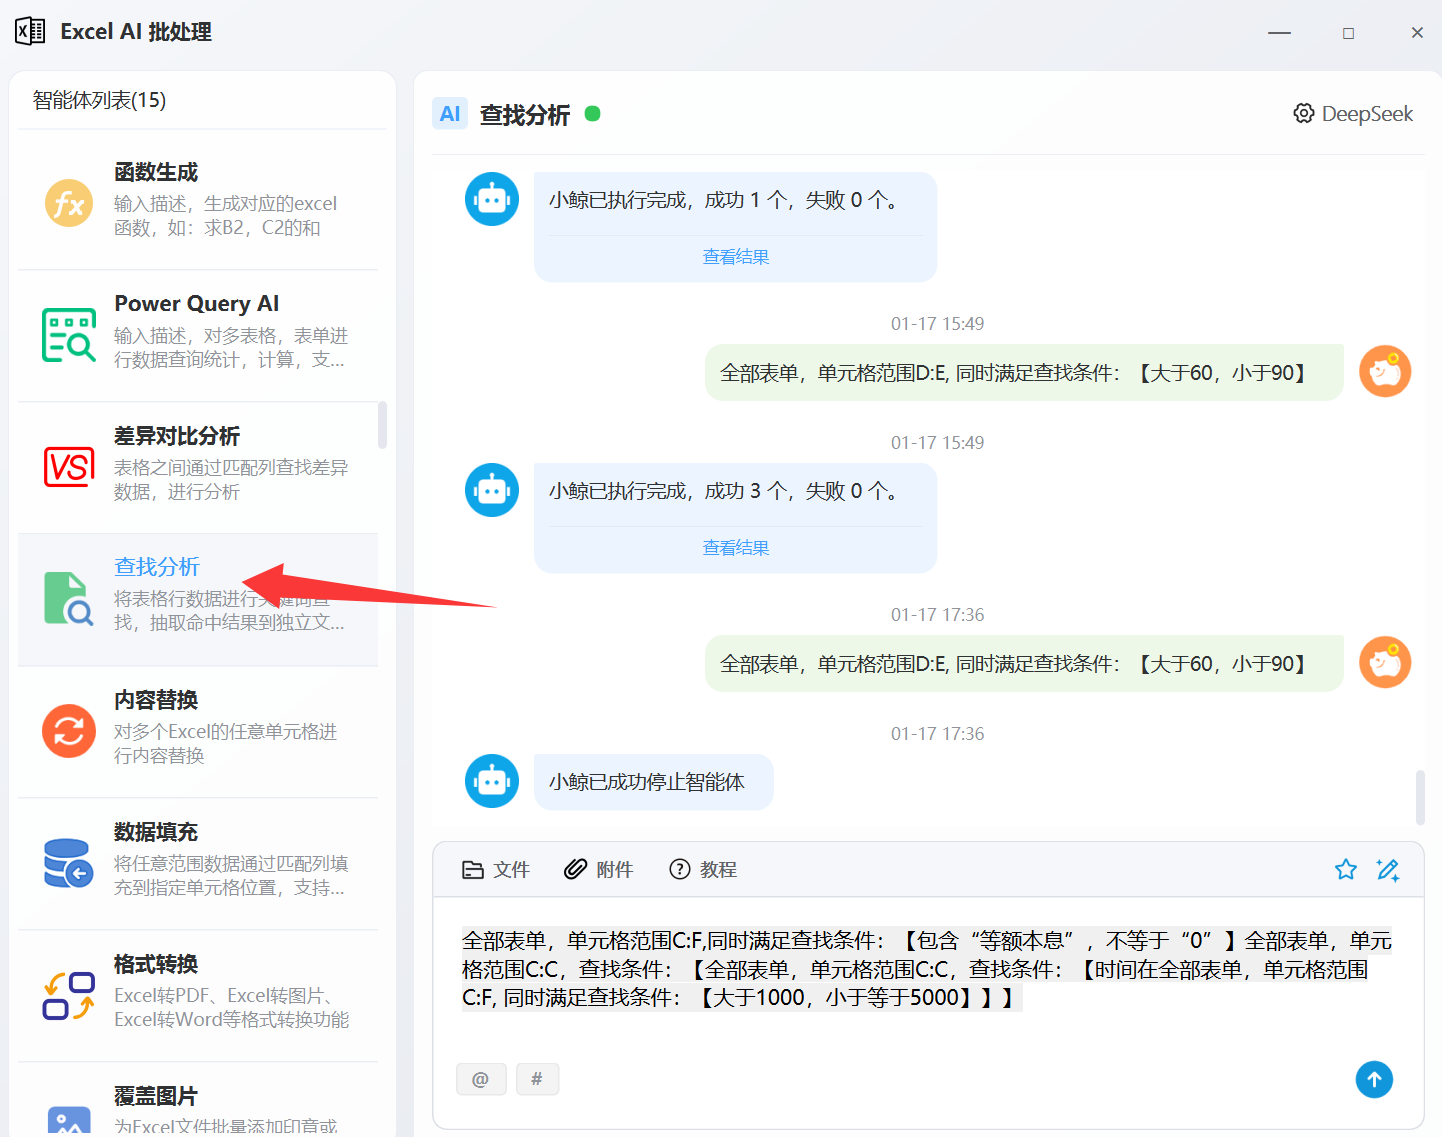Click the AI badge beside 查找分析 title

(x=450, y=114)
